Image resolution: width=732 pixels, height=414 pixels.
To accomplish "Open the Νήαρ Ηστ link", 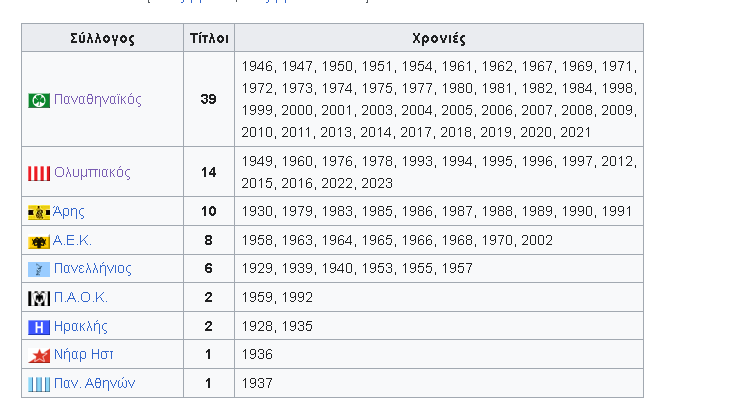I will [x=83, y=355].
